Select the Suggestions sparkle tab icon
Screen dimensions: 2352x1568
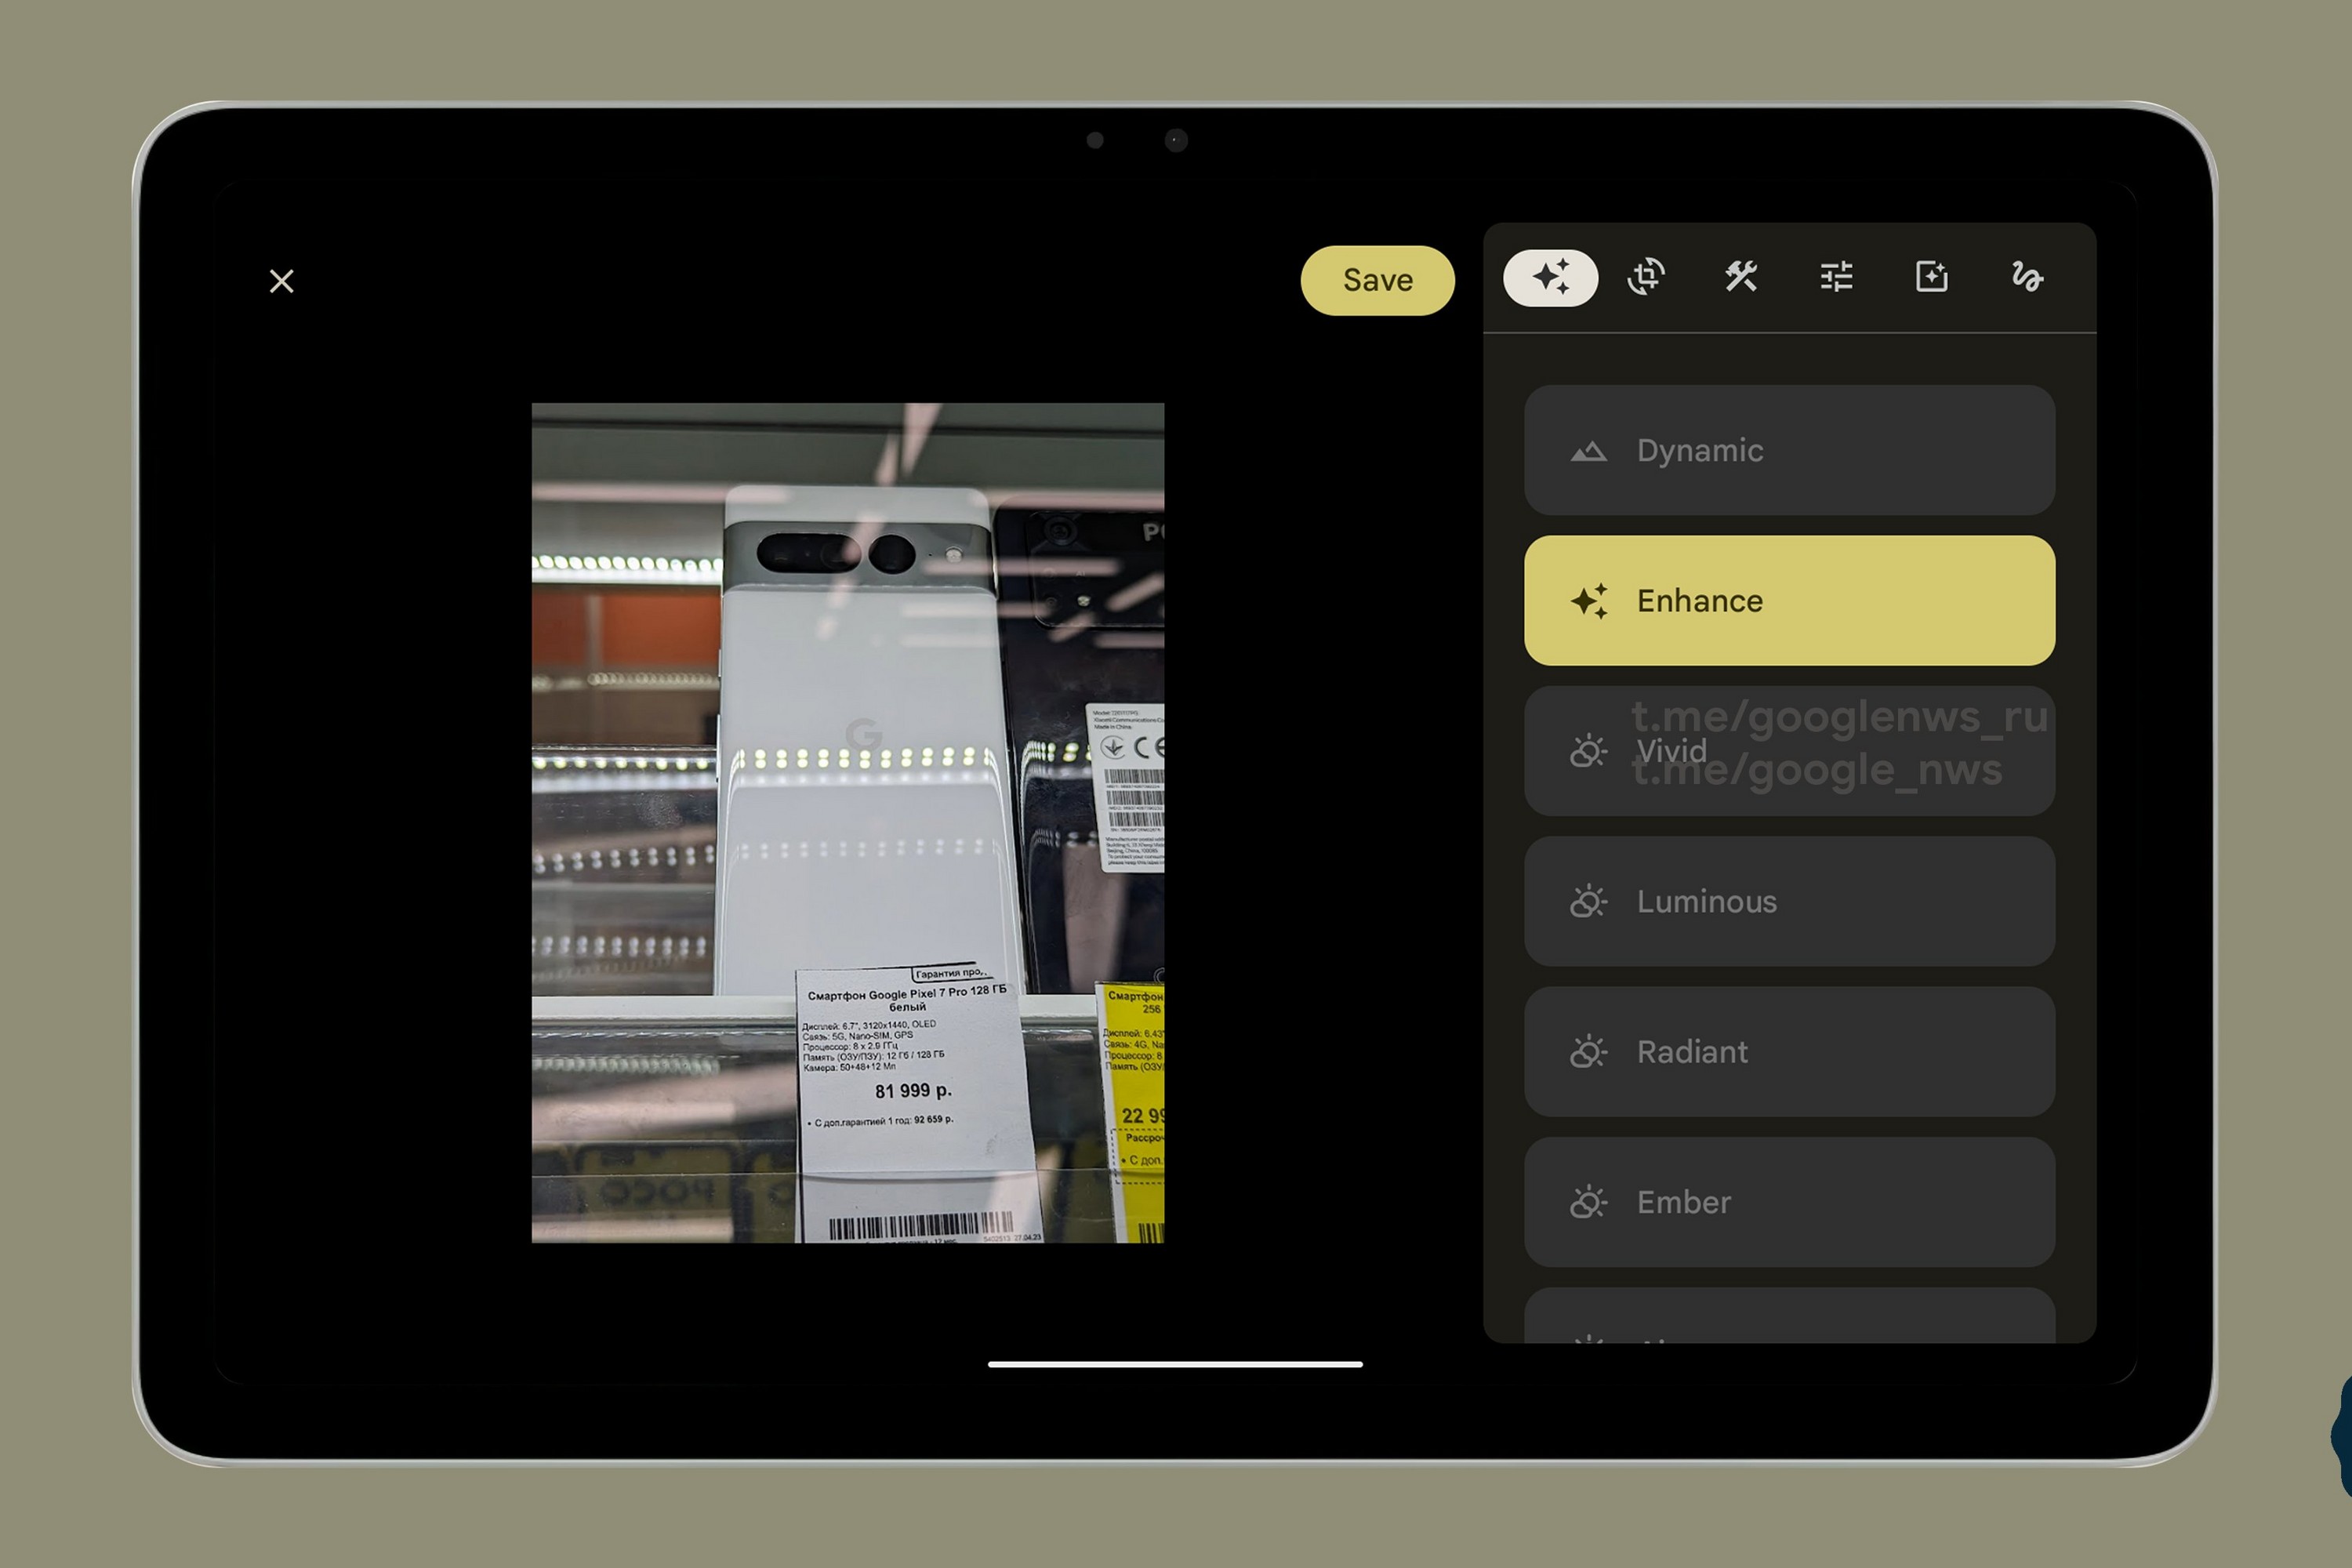point(1550,277)
